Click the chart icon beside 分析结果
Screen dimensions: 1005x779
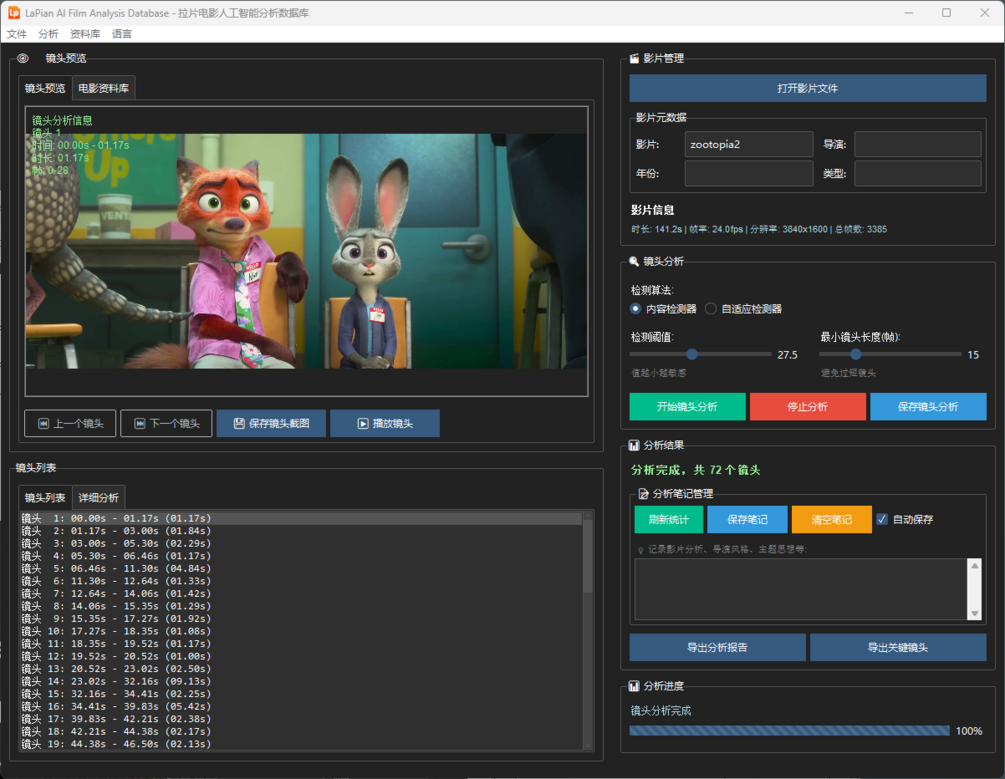tap(634, 446)
